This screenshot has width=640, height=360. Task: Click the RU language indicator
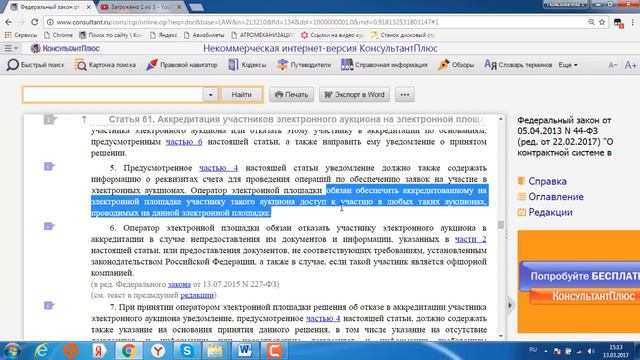pyautogui.click(x=533, y=349)
